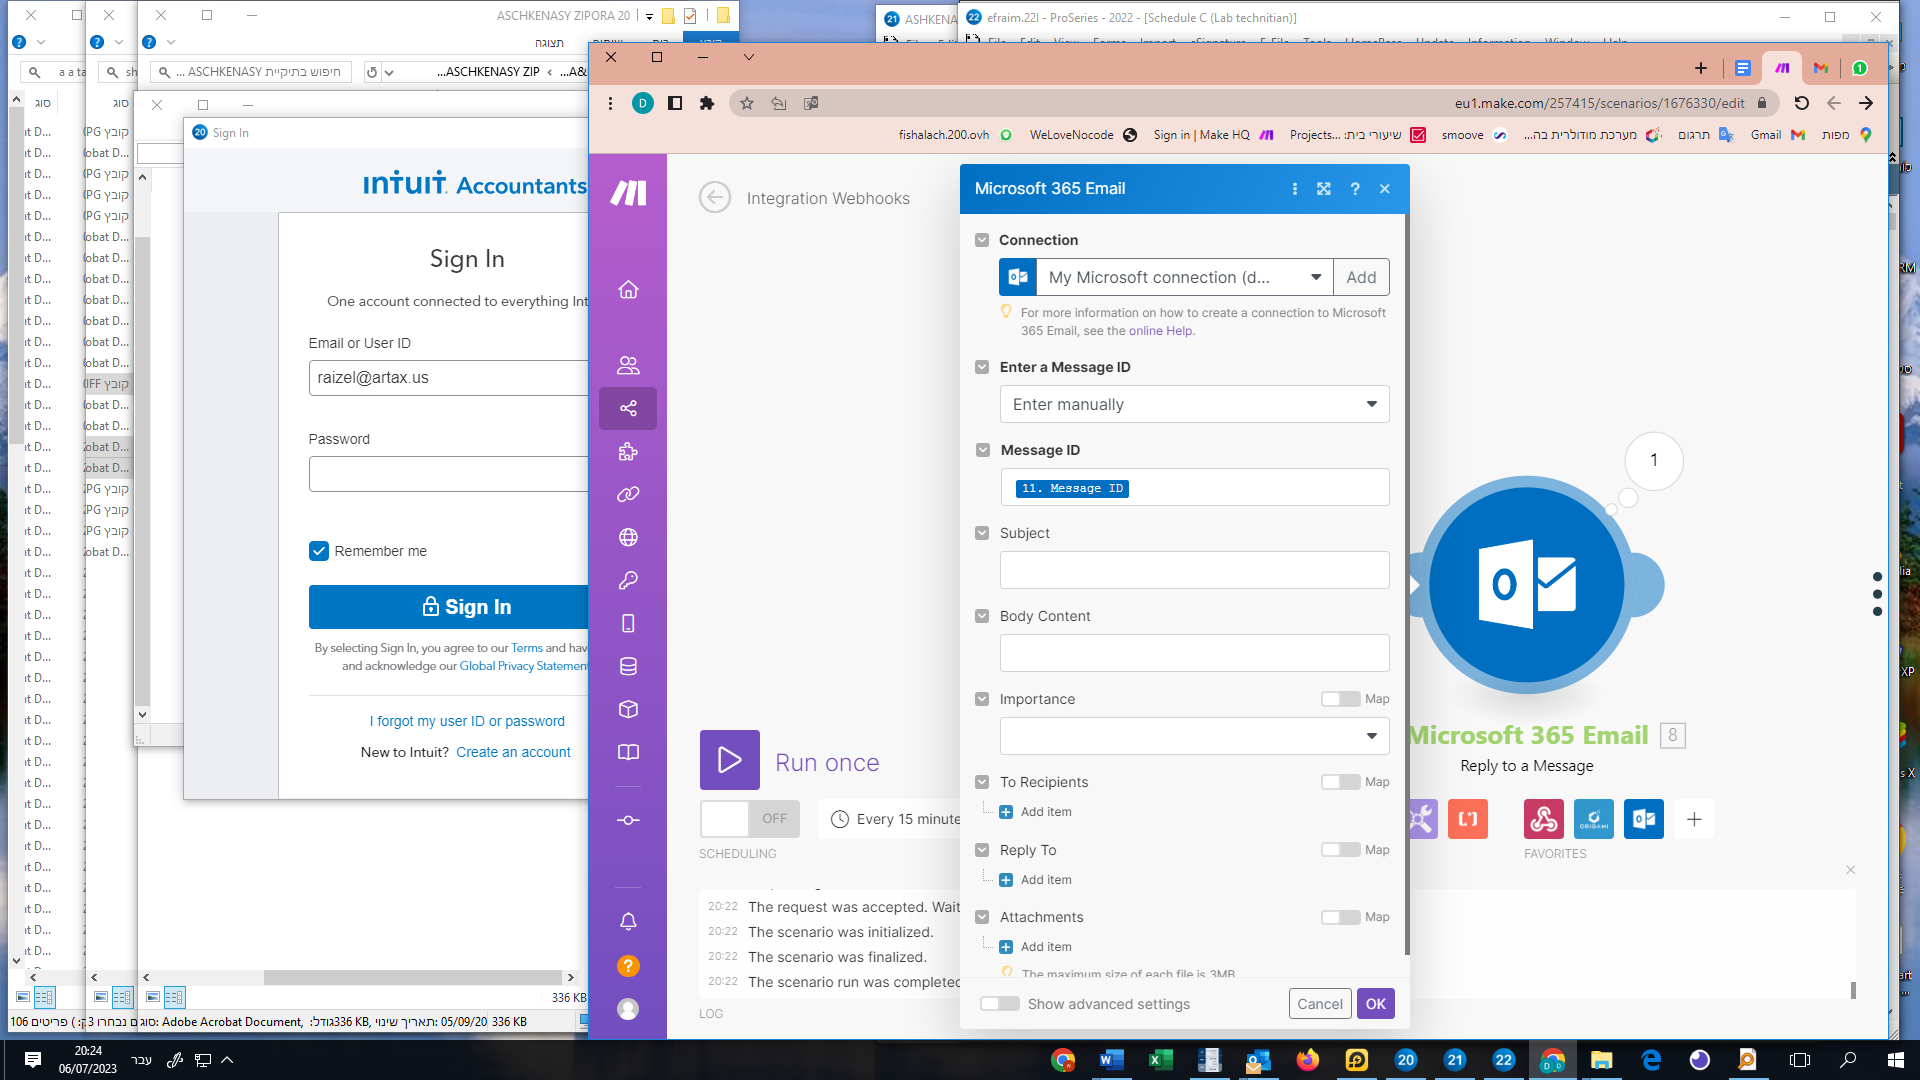Image resolution: width=1920 pixels, height=1080 pixels.
Task: Open Scenarios in Make sidebar
Action: click(628, 408)
